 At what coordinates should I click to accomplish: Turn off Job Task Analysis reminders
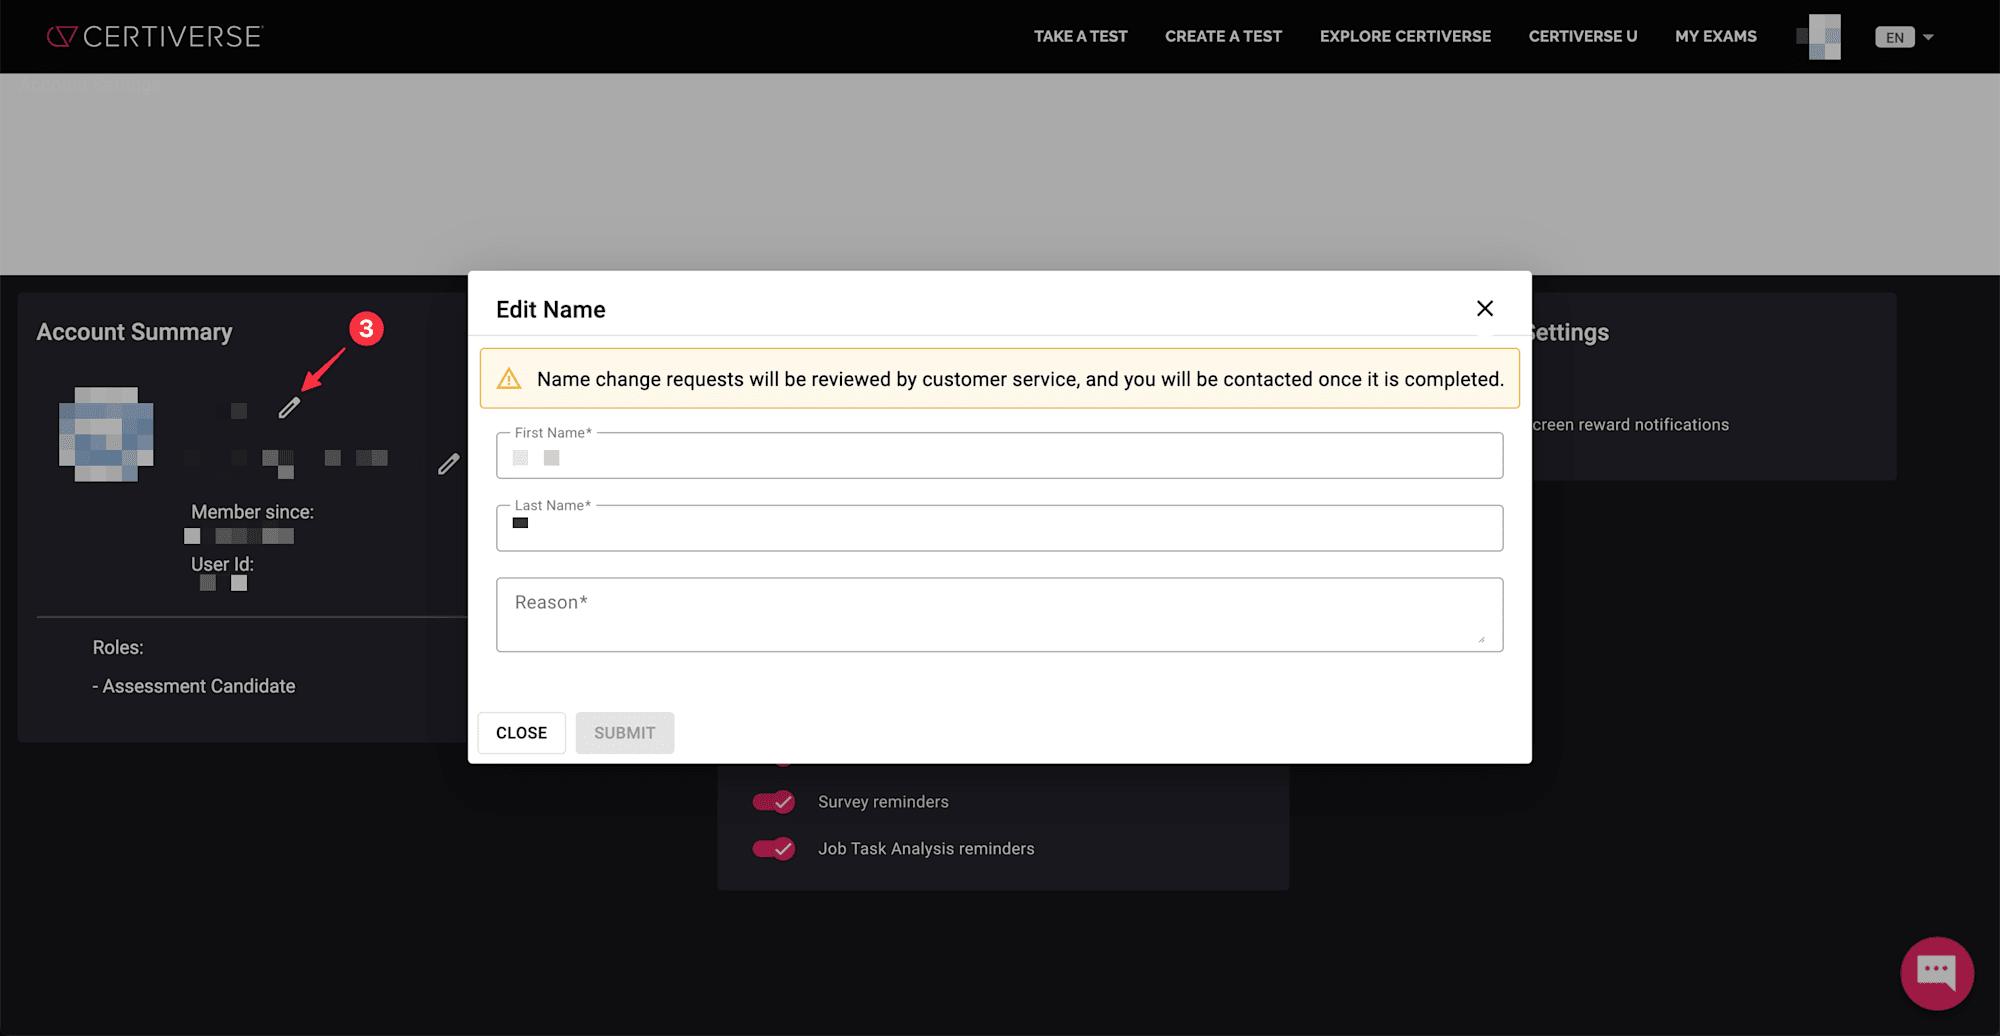pyautogui.click(x=774, y=848)
